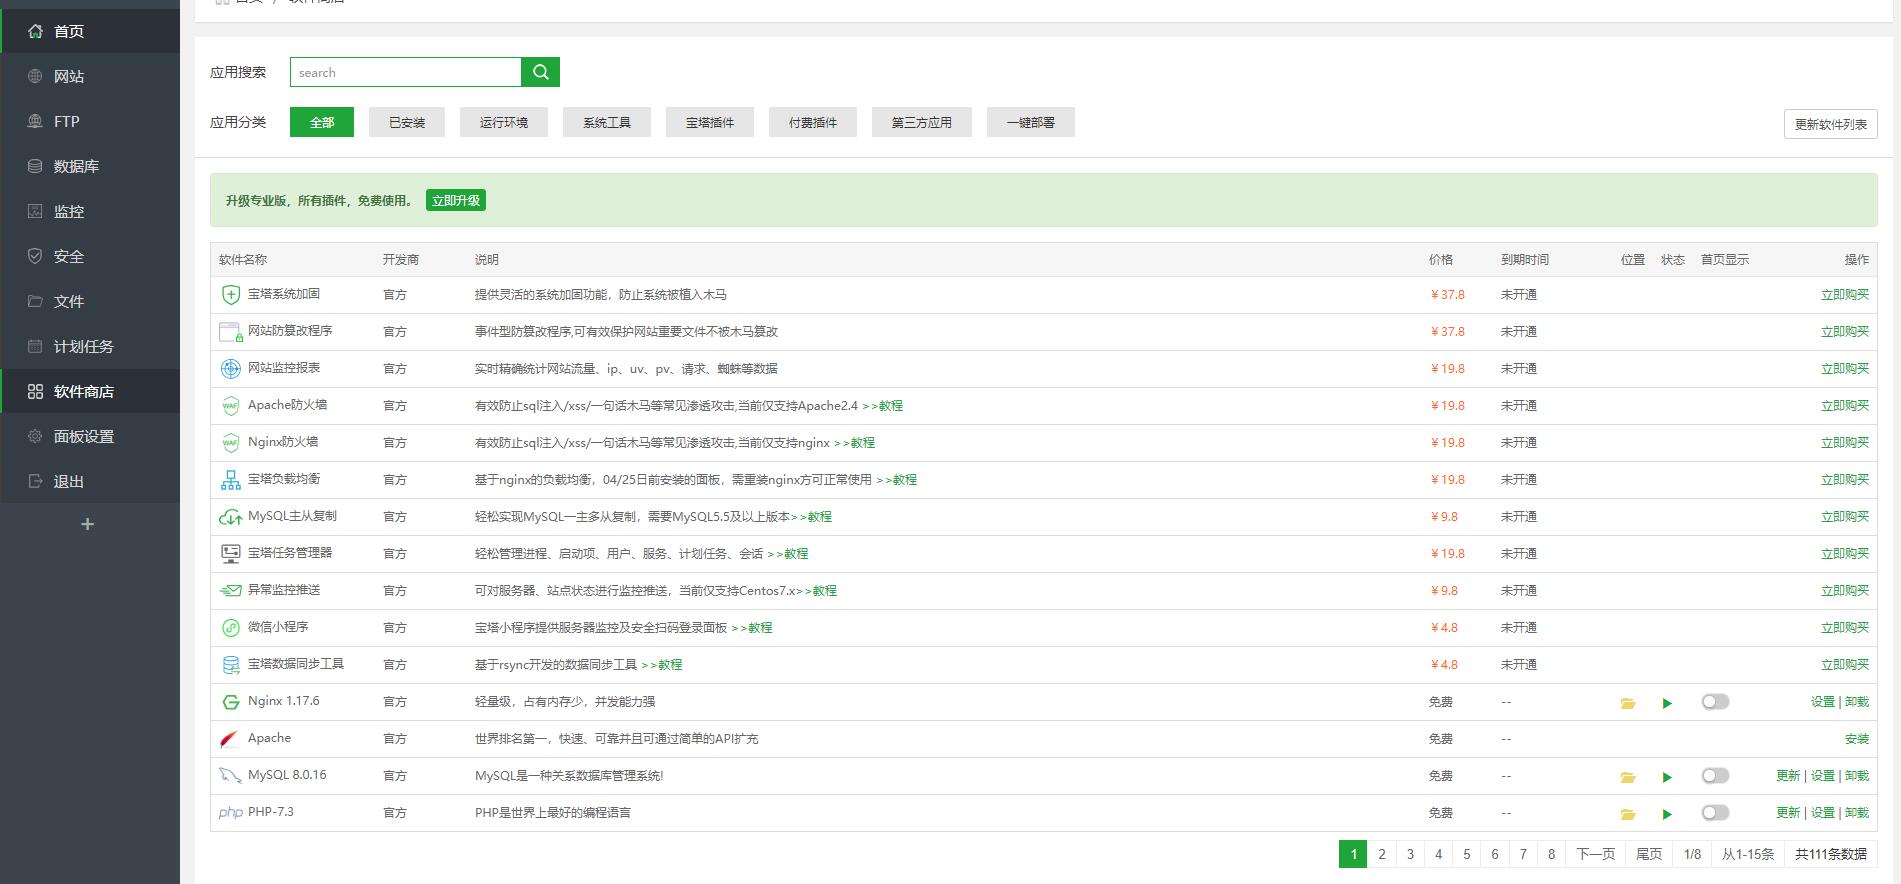This screenshot has width=1901, height=884.
Task: Click the 异常监控推送 icon
Action: tap(231, 591)
